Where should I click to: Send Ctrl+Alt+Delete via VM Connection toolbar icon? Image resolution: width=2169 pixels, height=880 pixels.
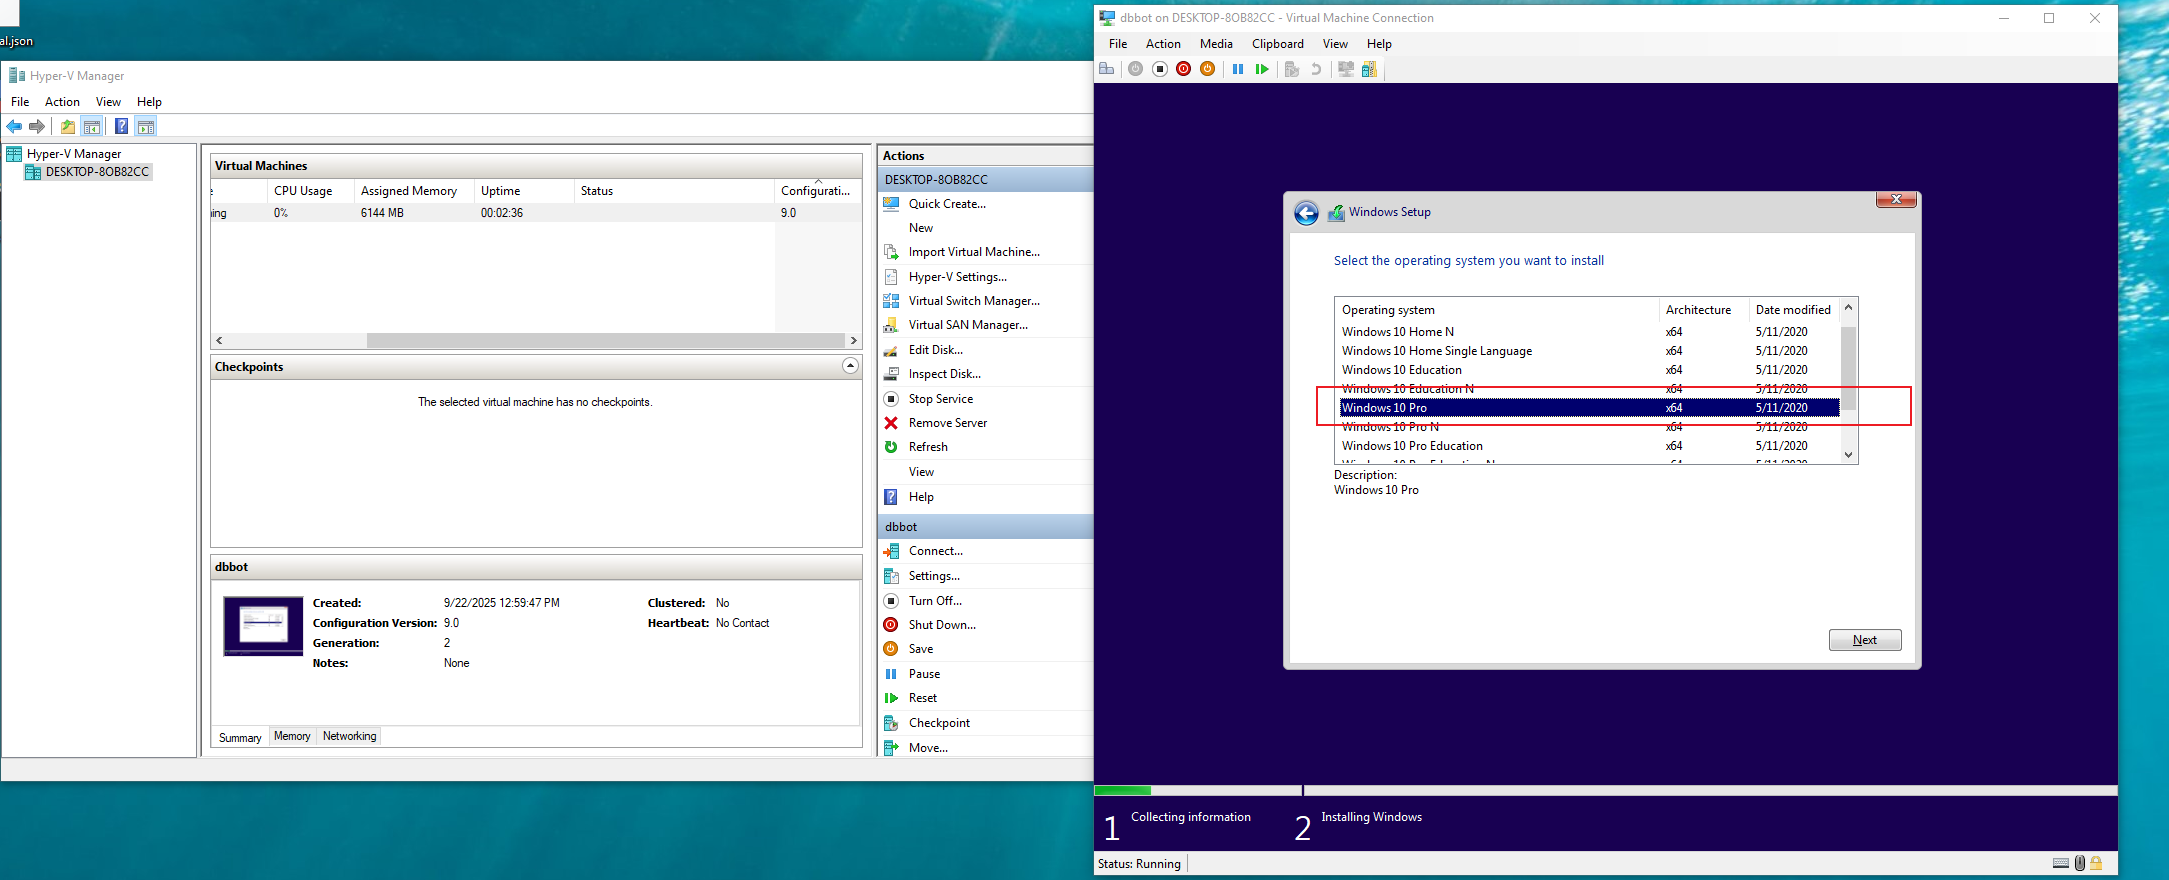click(1106, 69)
